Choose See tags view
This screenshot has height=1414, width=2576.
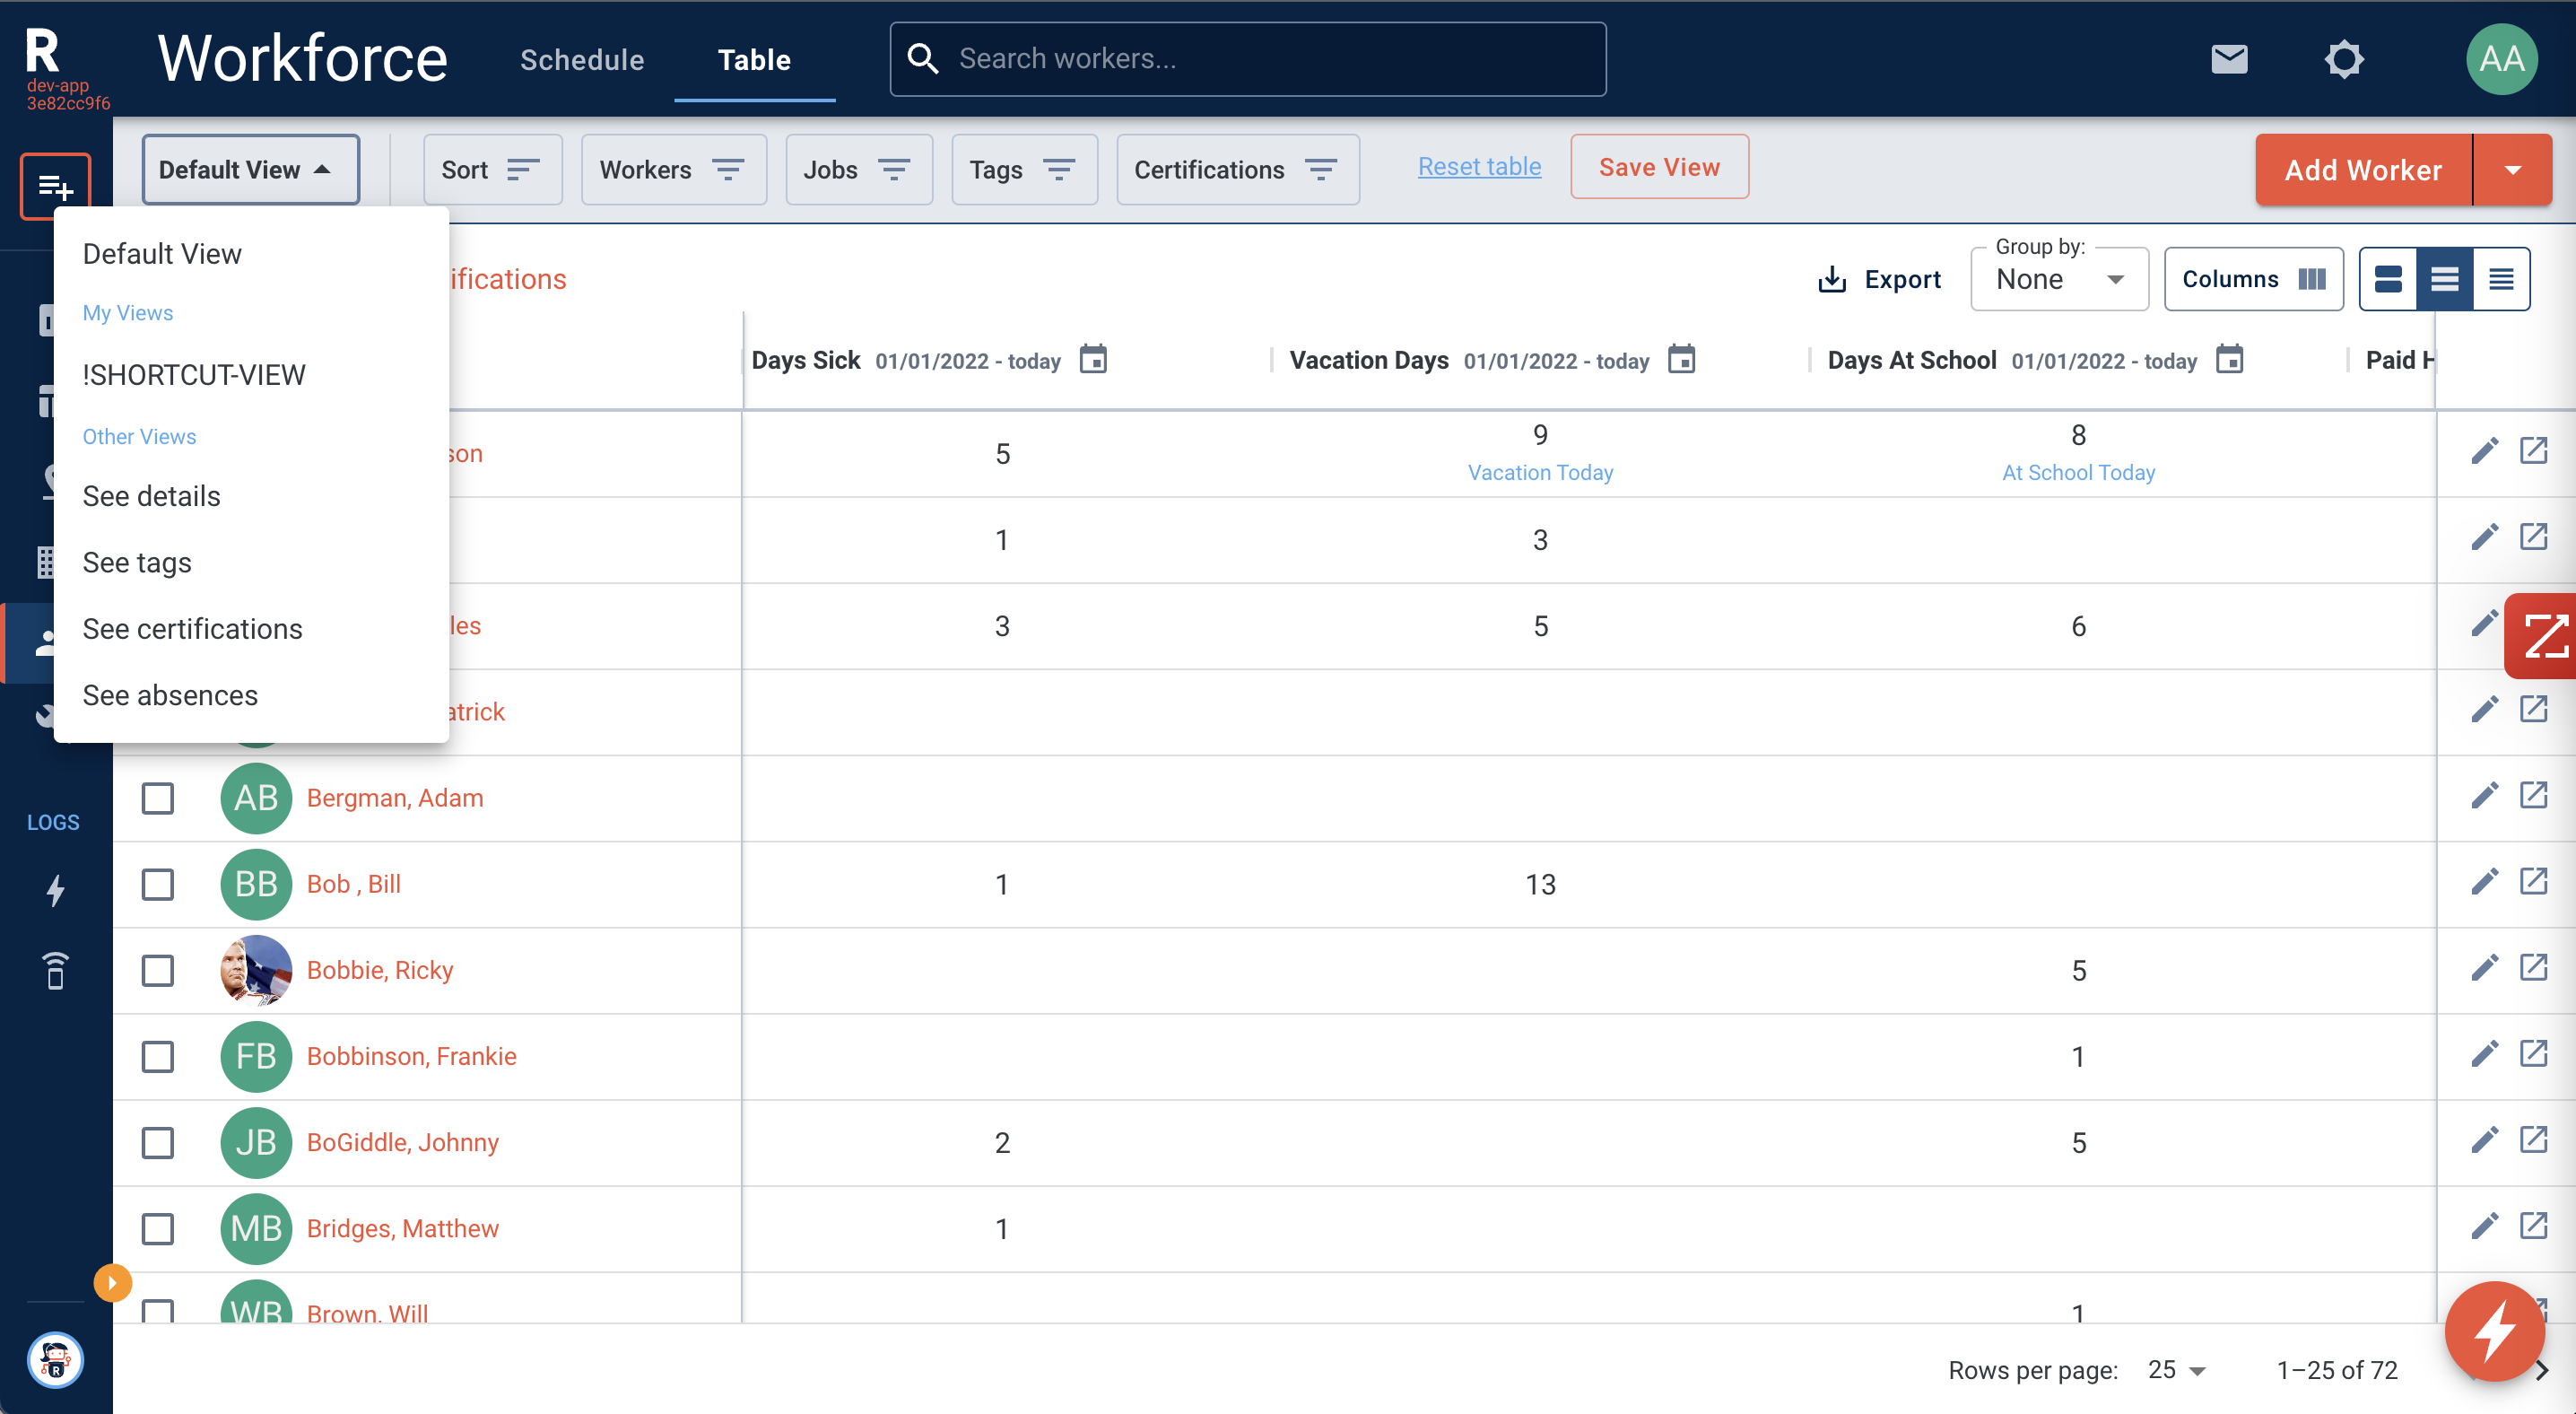click(250, 562)
